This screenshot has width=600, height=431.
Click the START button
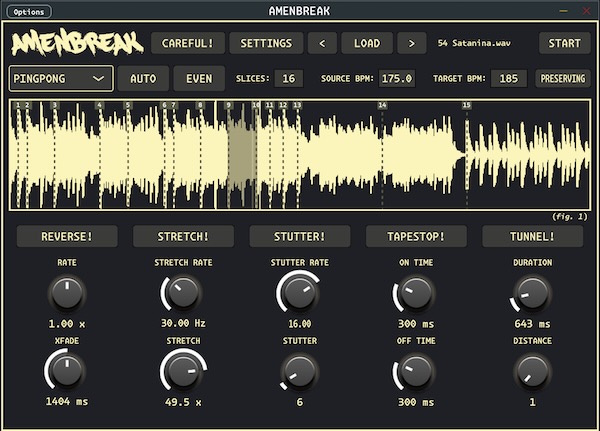point(564,43)
